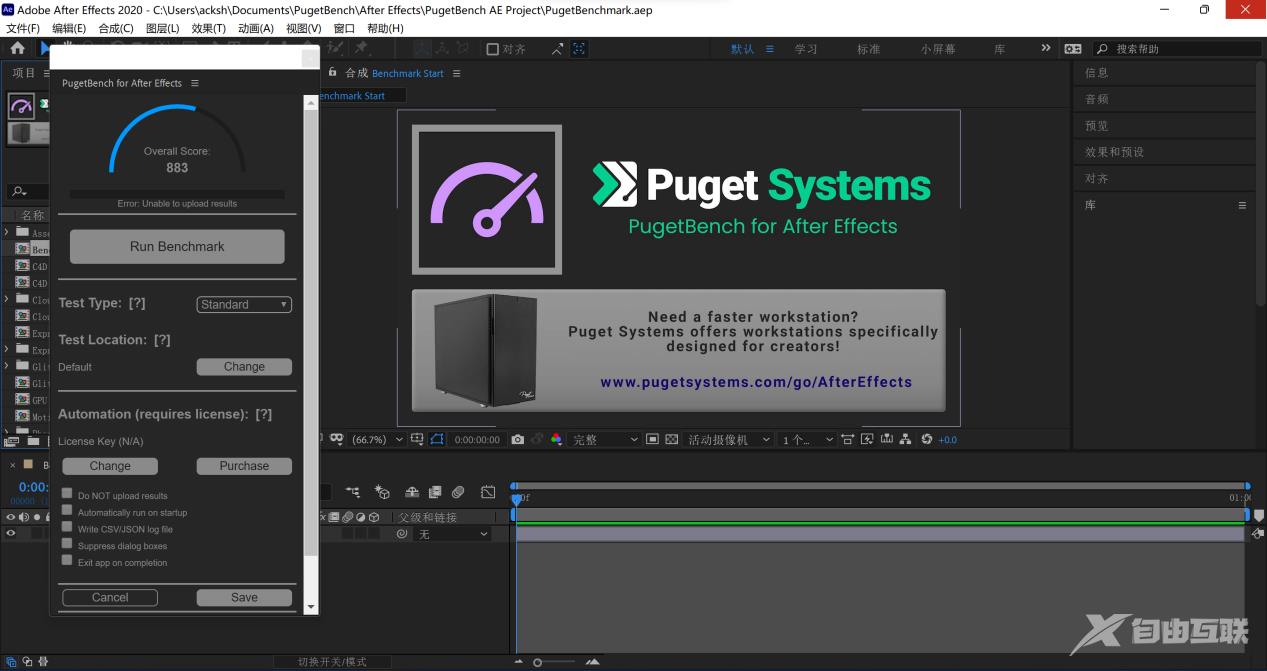This screenshot has width=1267, height=671.
Task: Open PugetBench panel hamburger menu
Action: pyautogui.click(x=194, y=83)
